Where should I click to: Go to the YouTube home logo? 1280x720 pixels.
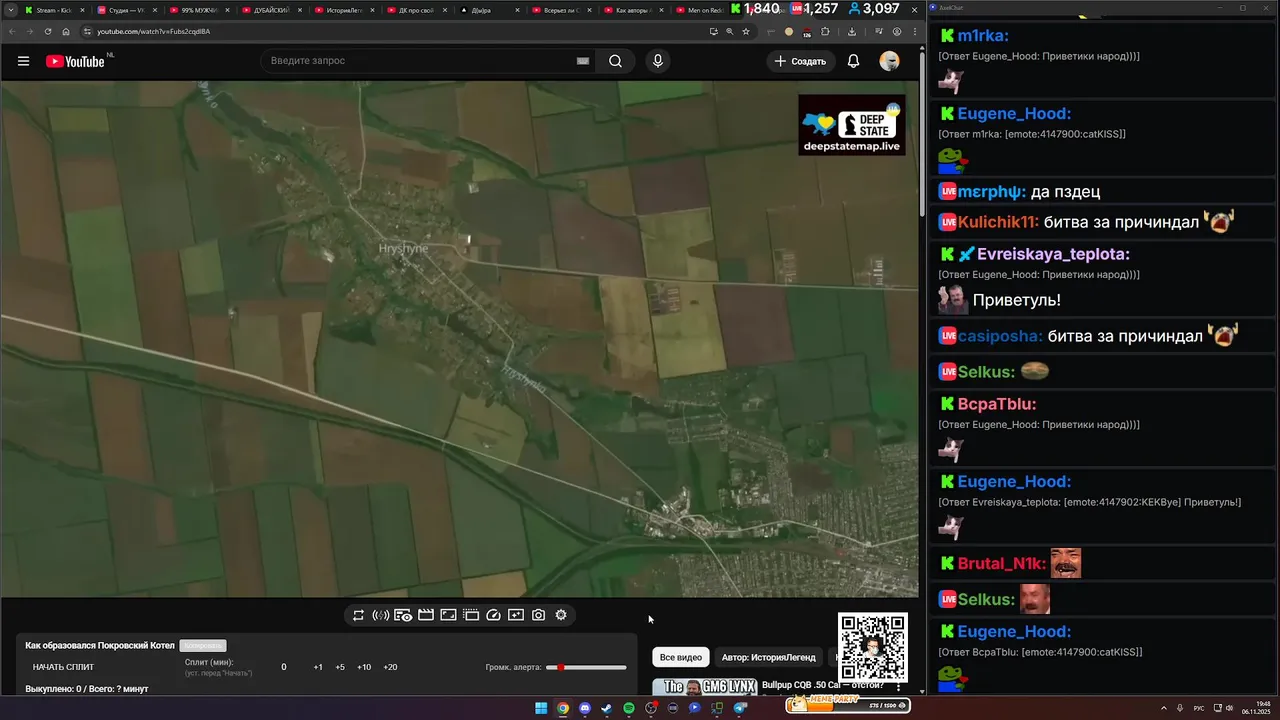tap(75, 61)
